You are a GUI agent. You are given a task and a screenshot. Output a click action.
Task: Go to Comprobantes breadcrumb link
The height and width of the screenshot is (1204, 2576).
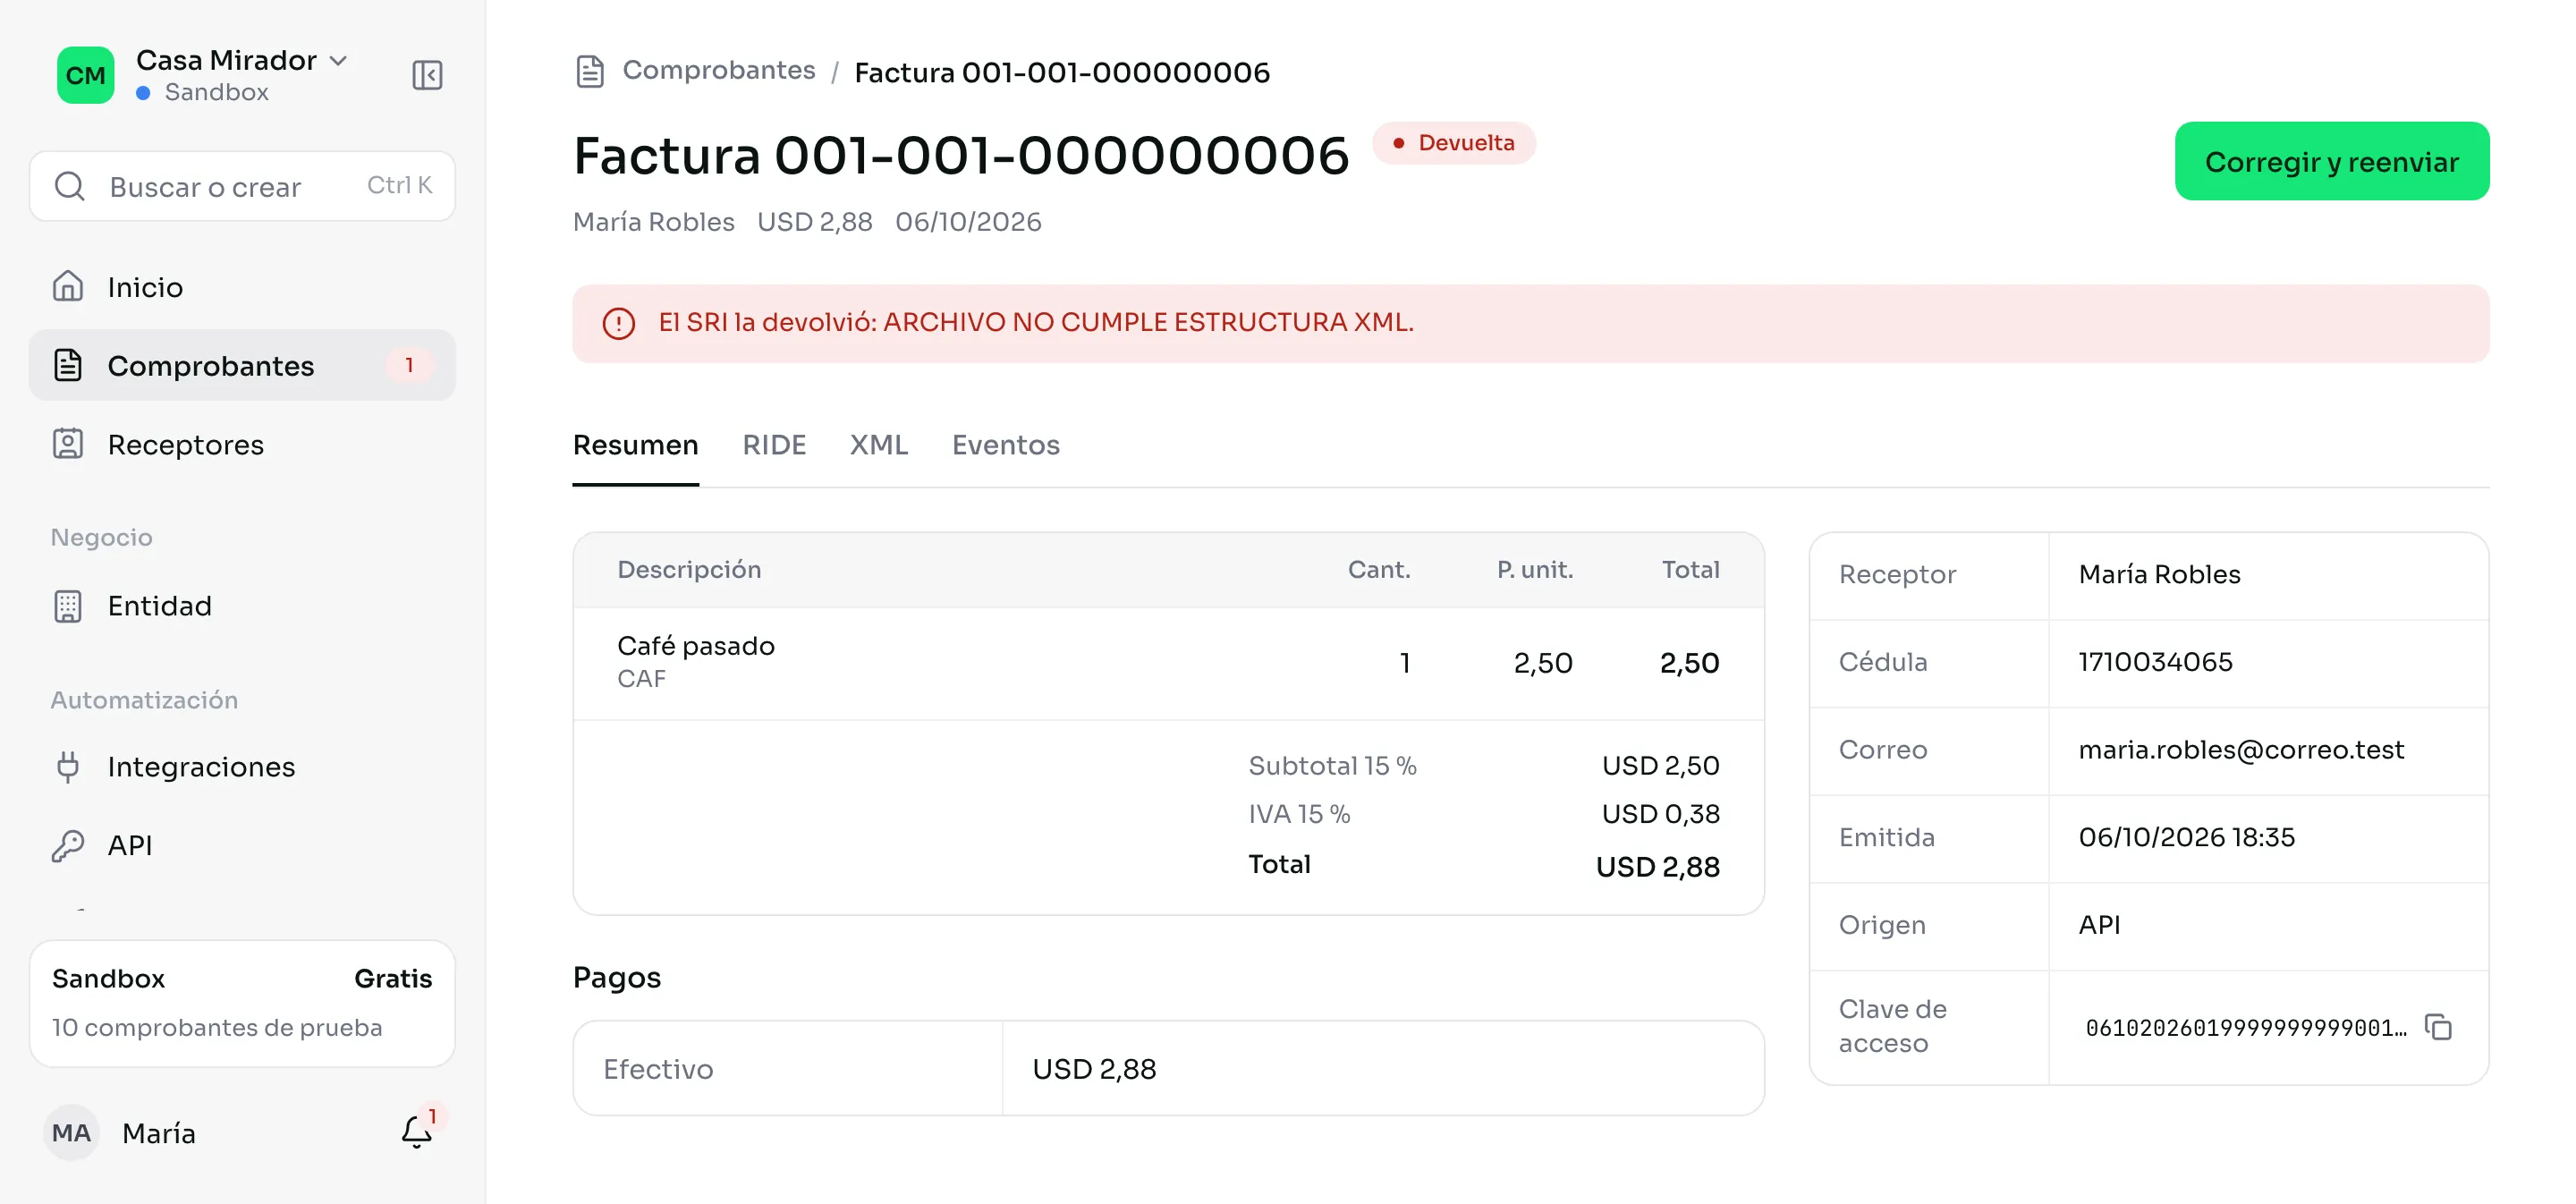[x=718, y=70]
